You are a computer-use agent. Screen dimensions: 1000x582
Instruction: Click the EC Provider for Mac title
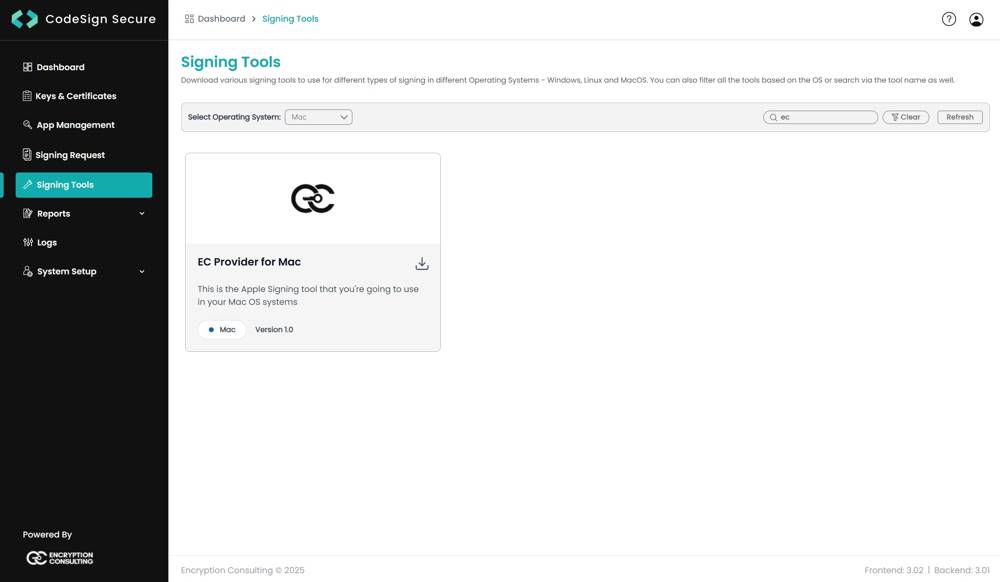coord(249,262)
